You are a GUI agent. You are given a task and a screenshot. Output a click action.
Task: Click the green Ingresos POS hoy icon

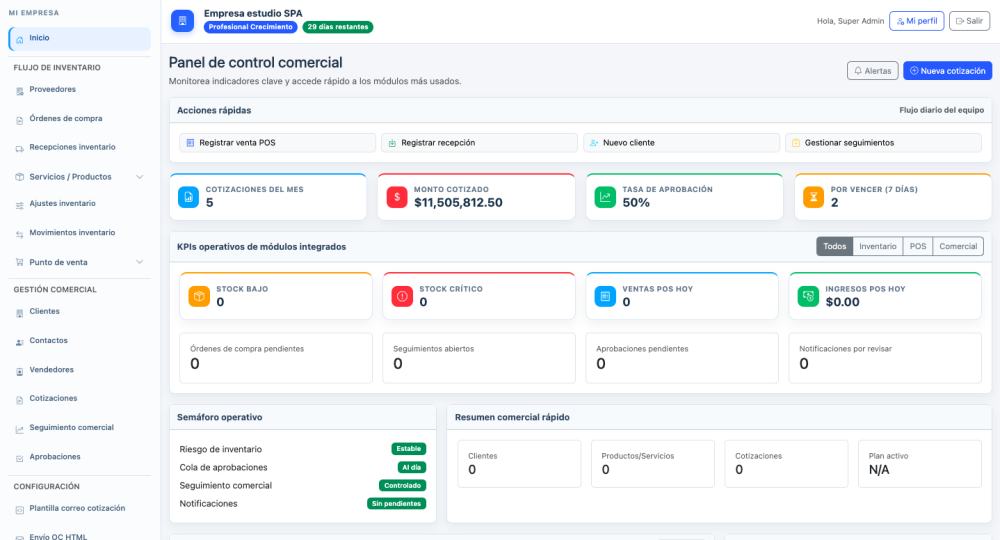click(x=808, y=296)
